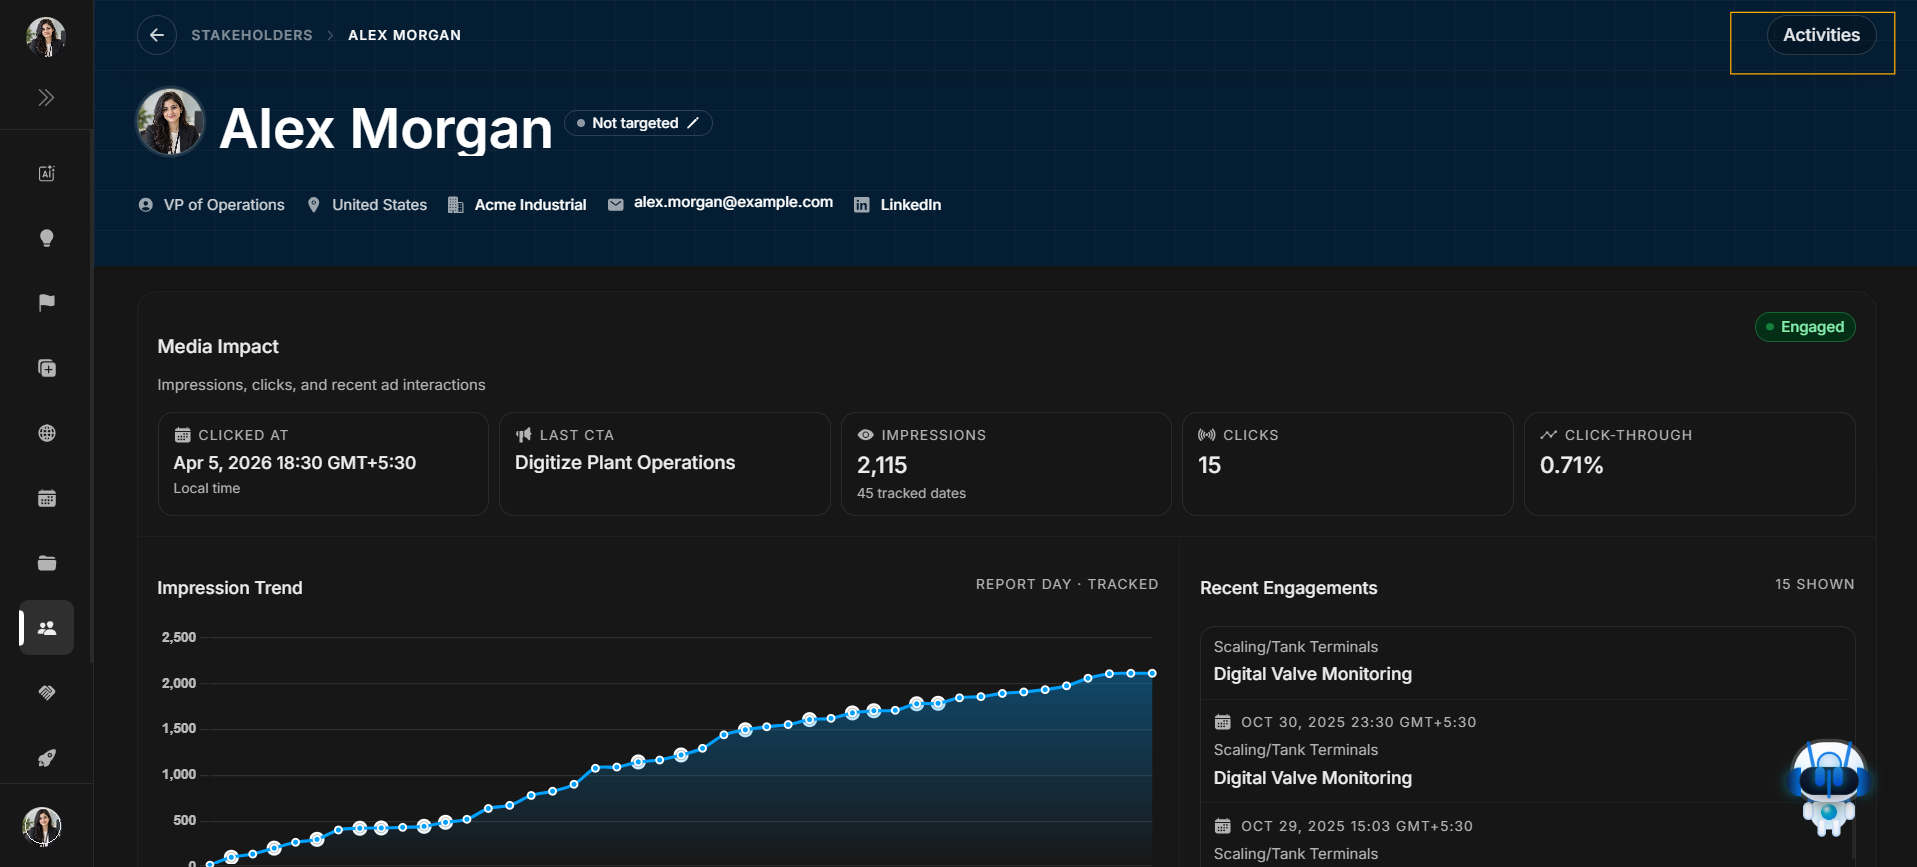Click the LinkedIn logo icon

[x=861, y=205]
